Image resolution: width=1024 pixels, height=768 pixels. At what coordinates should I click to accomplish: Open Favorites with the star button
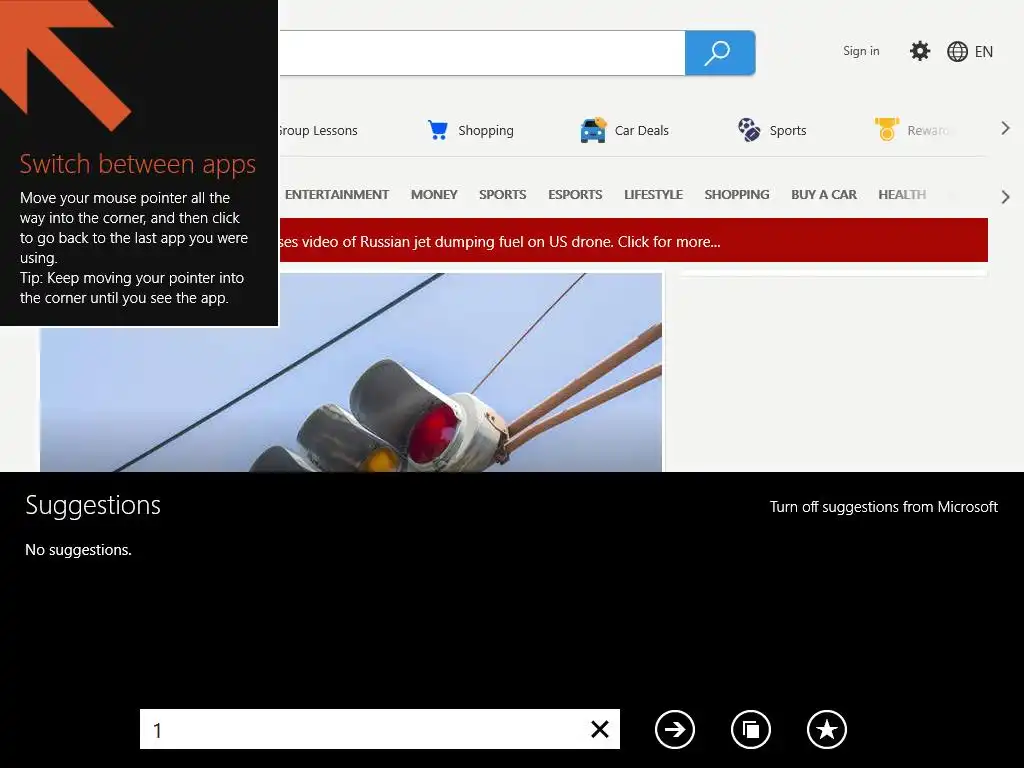(x=827, y=729)
